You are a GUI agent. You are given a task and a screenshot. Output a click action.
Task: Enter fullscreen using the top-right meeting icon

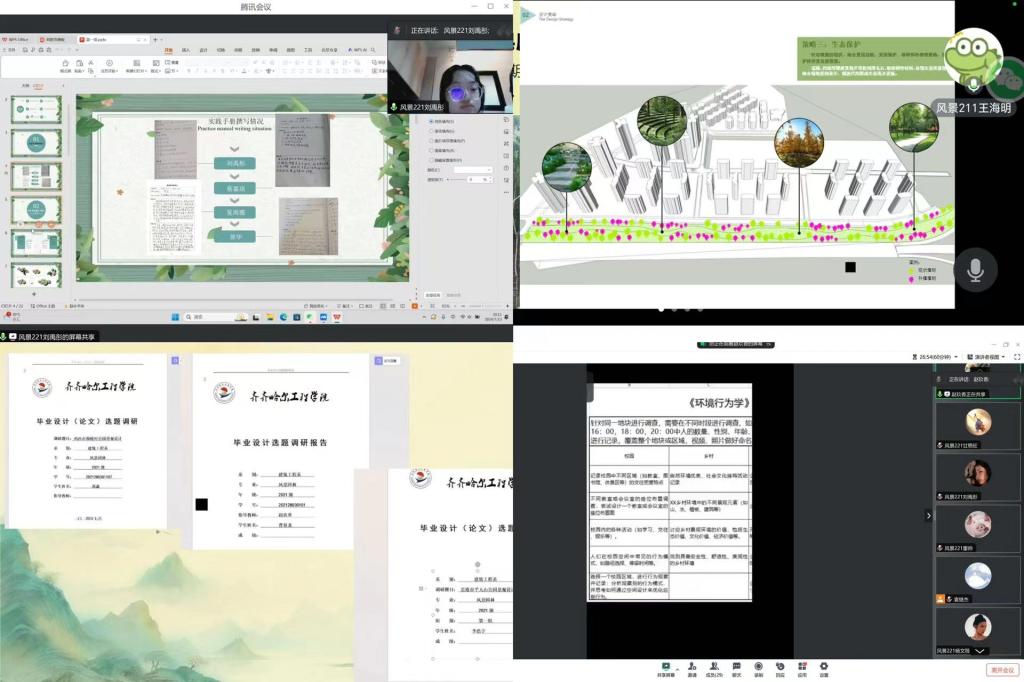1017,356
